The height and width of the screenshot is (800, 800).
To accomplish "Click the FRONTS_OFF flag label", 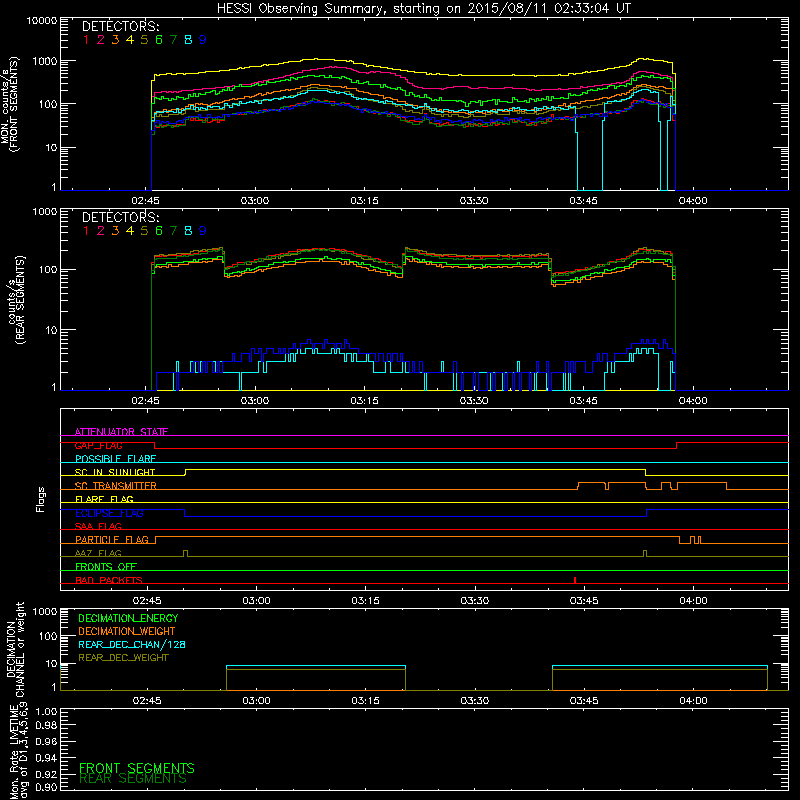I will point(106,566).
